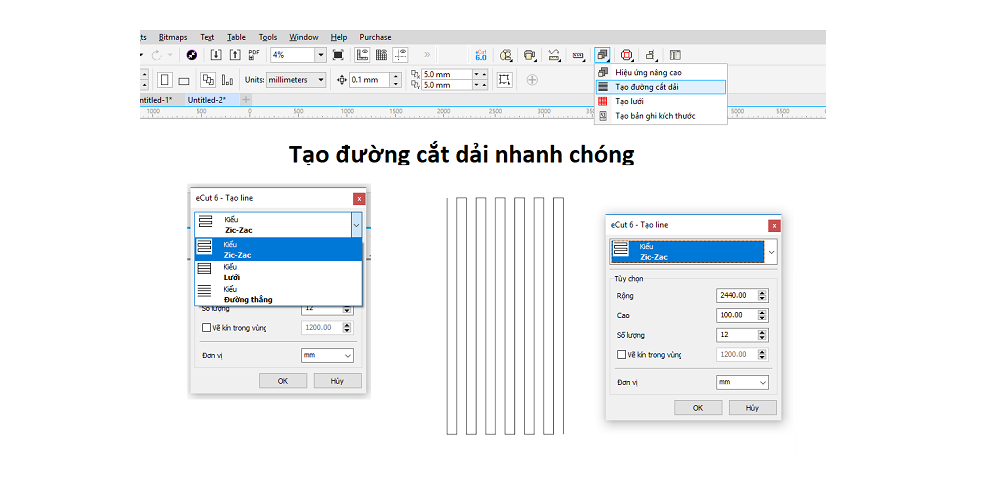This screenshot has width=1000, height=500.
Task: Open the Purchase menu
Action: 376,37
